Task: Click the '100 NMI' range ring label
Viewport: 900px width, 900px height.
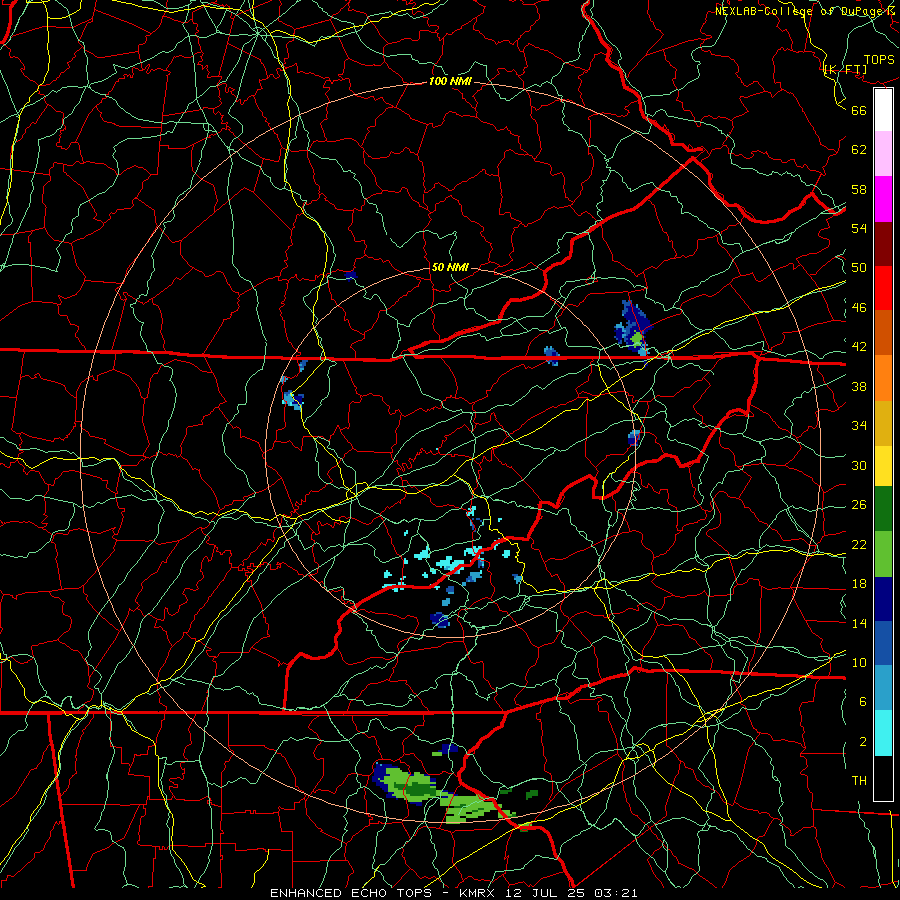Action: [450, 82]
